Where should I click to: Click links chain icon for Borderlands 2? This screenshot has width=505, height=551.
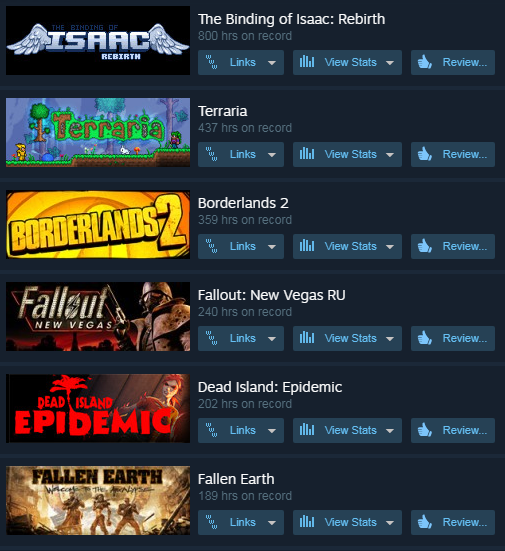tap(211, 246)
